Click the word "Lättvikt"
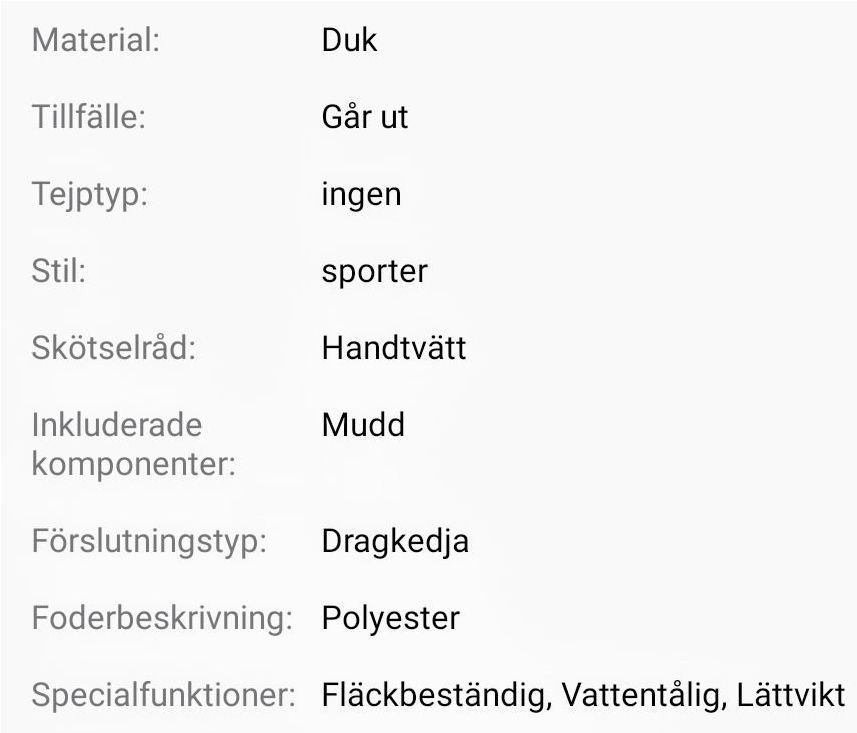The image size is (857, 733). pyautogui.click(x=791, y=695)
